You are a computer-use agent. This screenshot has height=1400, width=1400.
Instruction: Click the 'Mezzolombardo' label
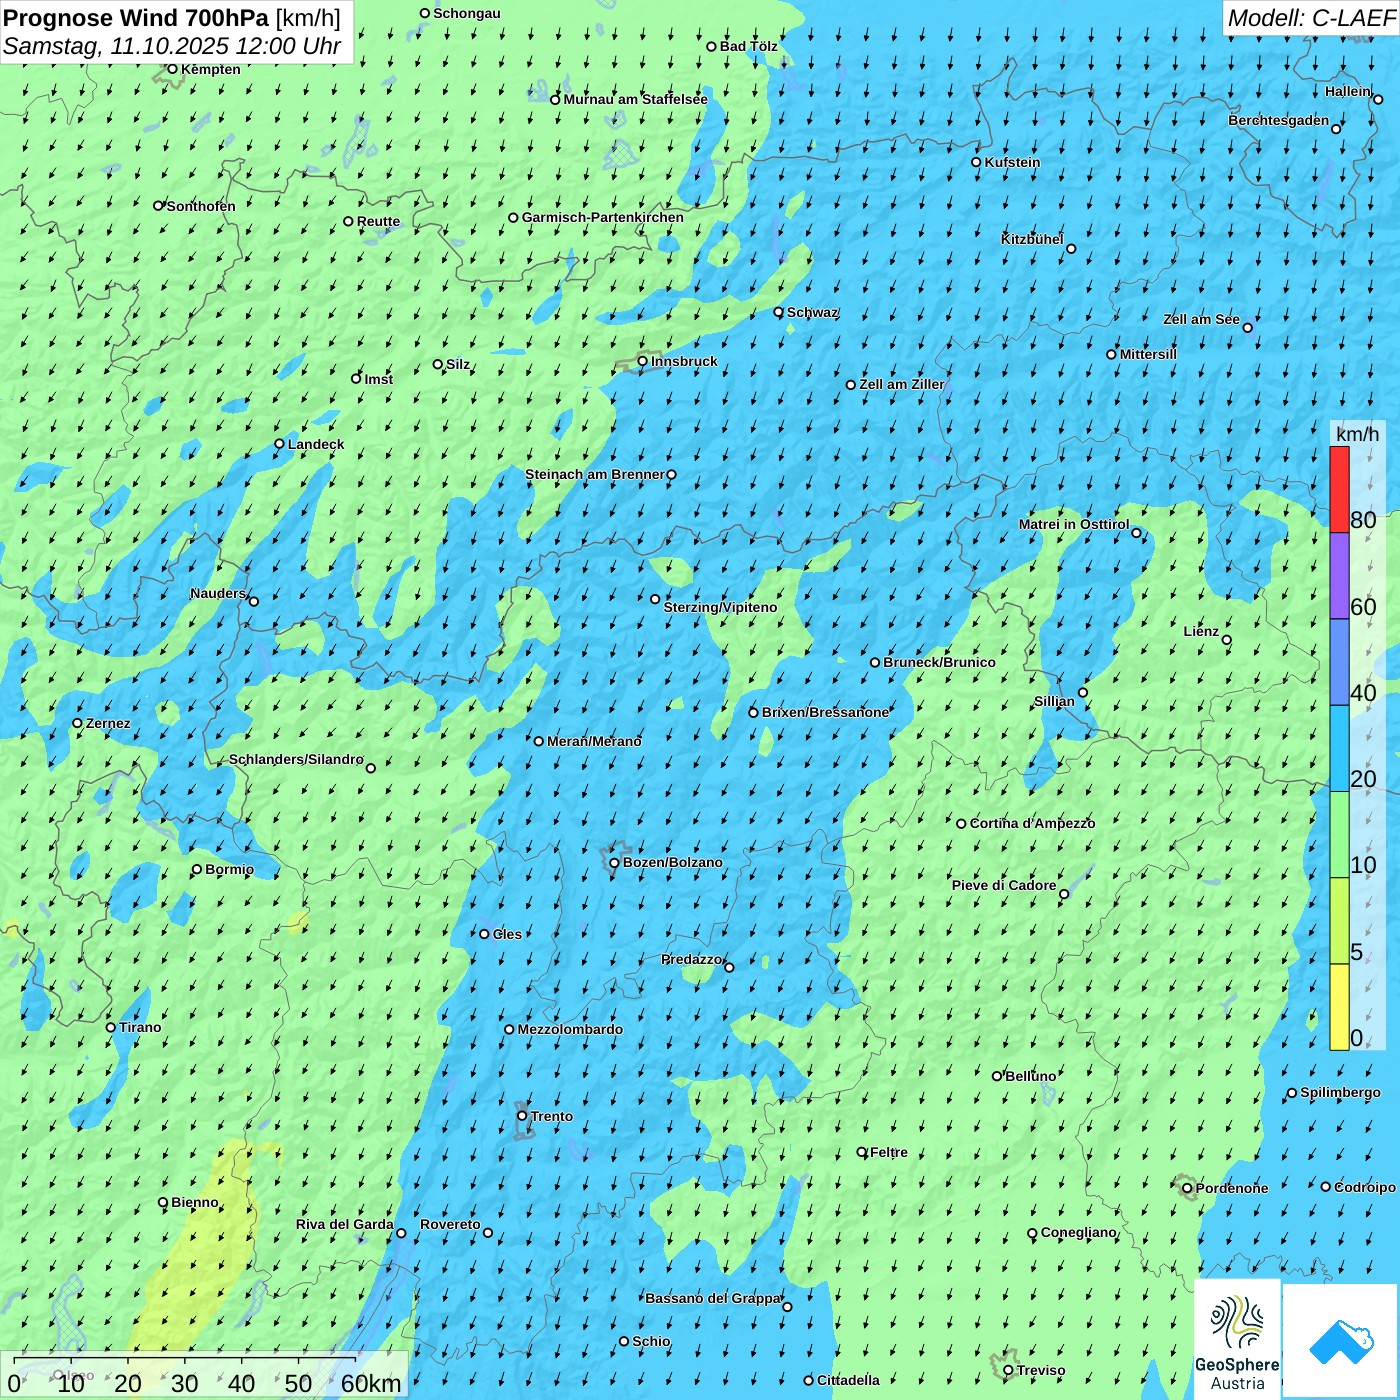(570, 1029)
